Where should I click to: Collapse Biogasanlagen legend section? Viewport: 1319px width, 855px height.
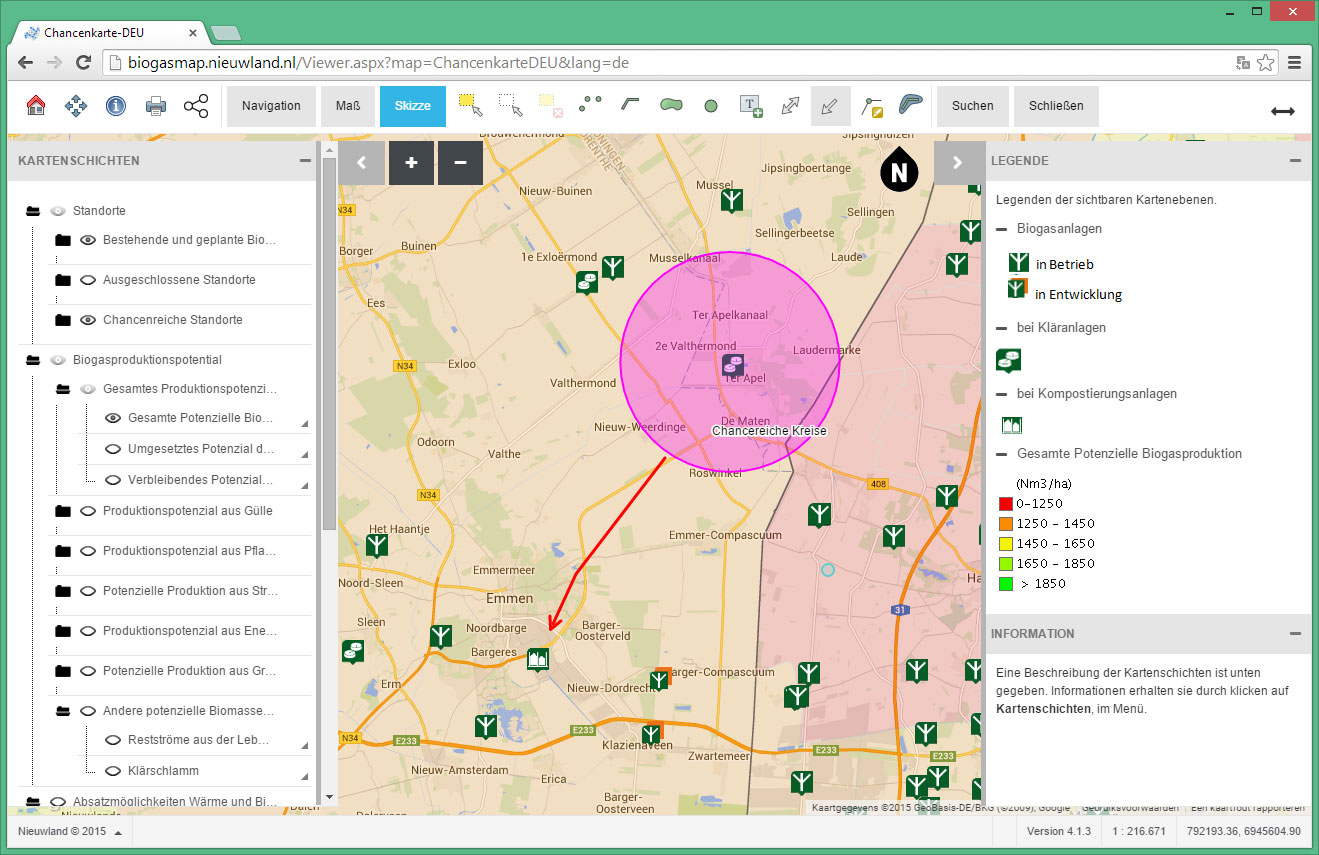coord(1001,229)
